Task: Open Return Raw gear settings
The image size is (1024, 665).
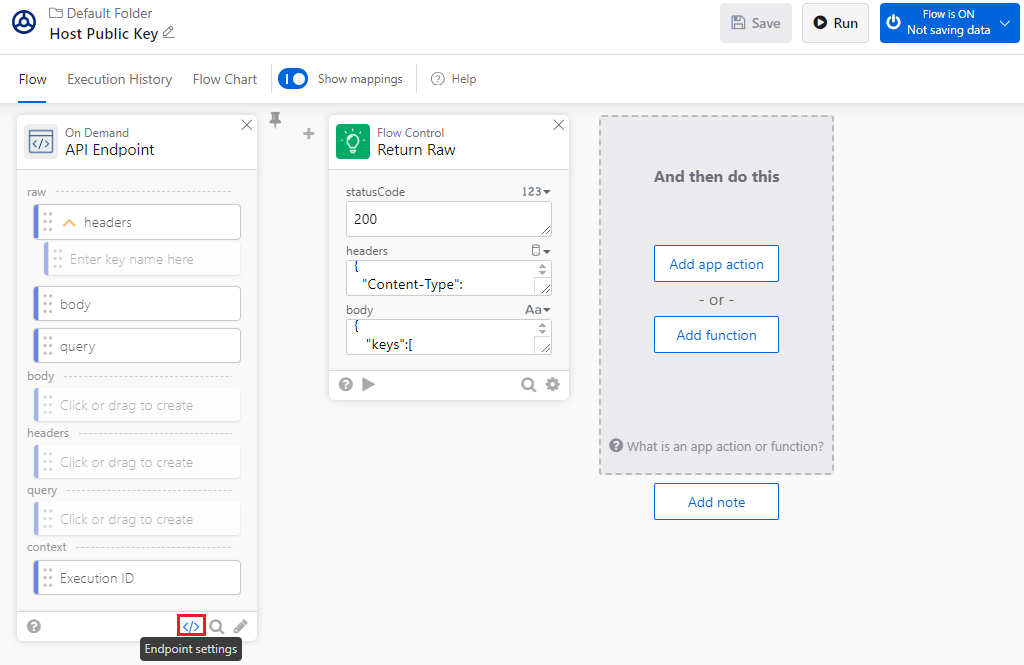Action: [x=552, y=384]
